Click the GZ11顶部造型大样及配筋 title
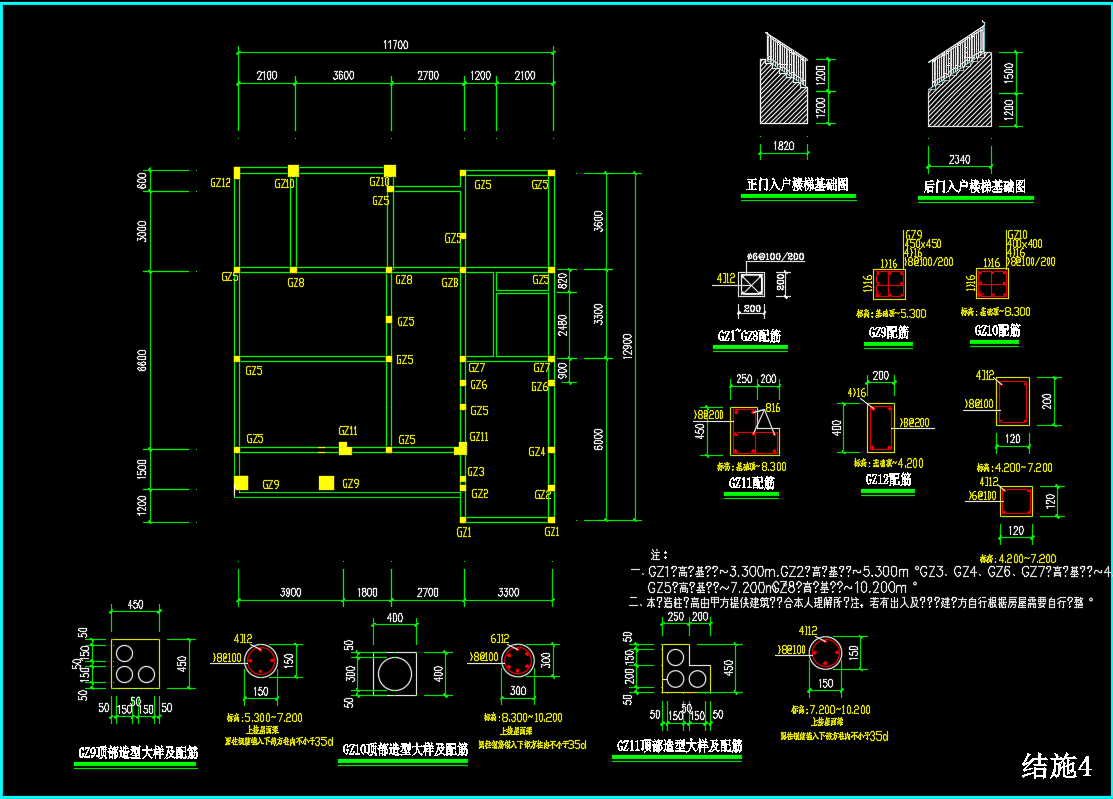1113x799 pixels. coord(678,746)
